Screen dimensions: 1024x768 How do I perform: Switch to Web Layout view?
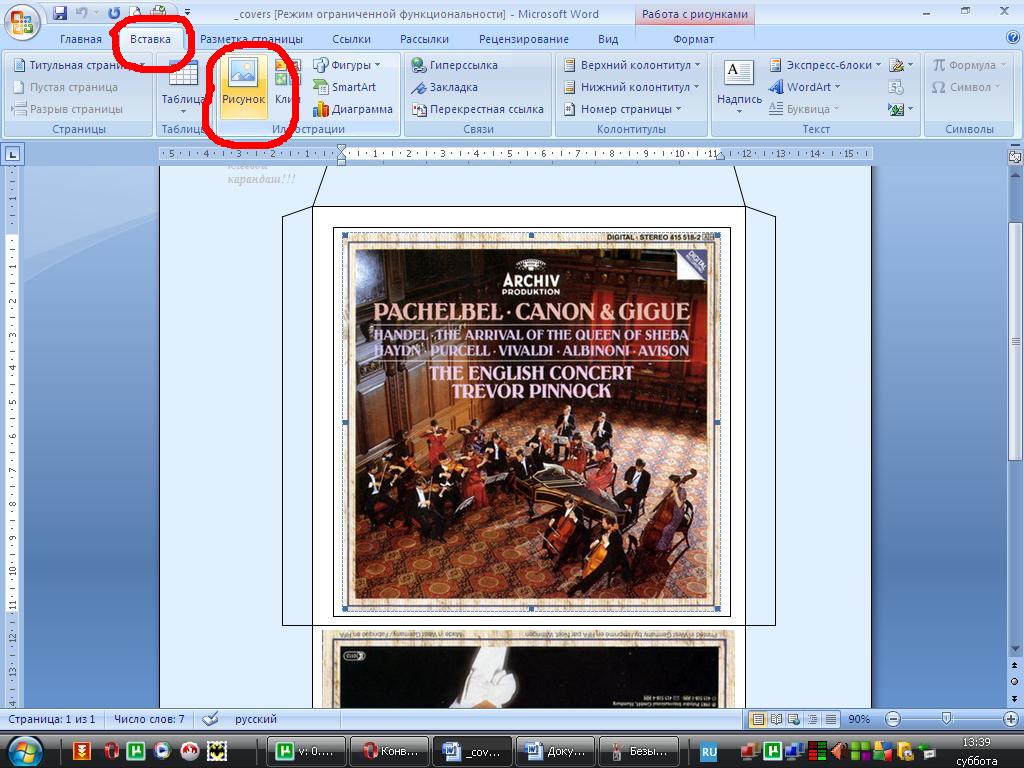[x=794, y=720]
